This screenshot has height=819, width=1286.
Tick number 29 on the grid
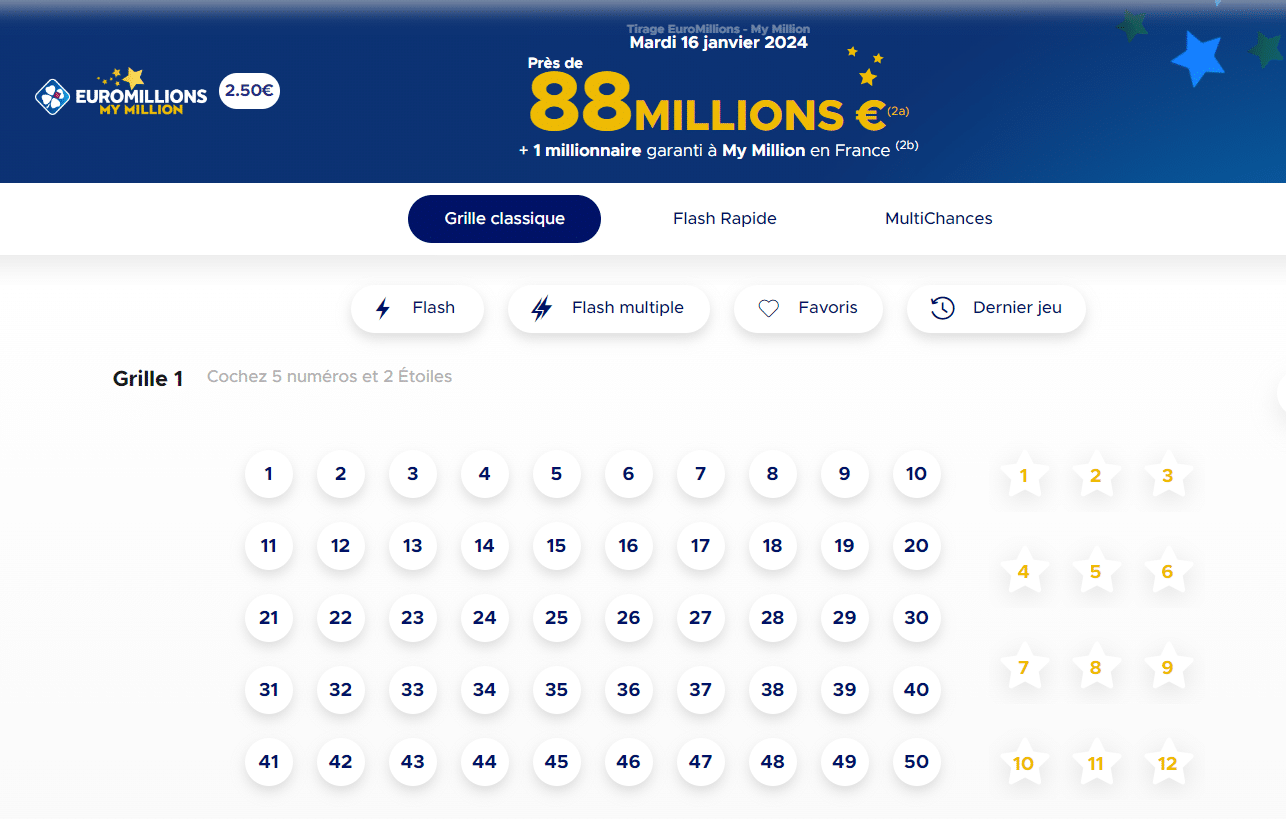[x=845, y=618]
